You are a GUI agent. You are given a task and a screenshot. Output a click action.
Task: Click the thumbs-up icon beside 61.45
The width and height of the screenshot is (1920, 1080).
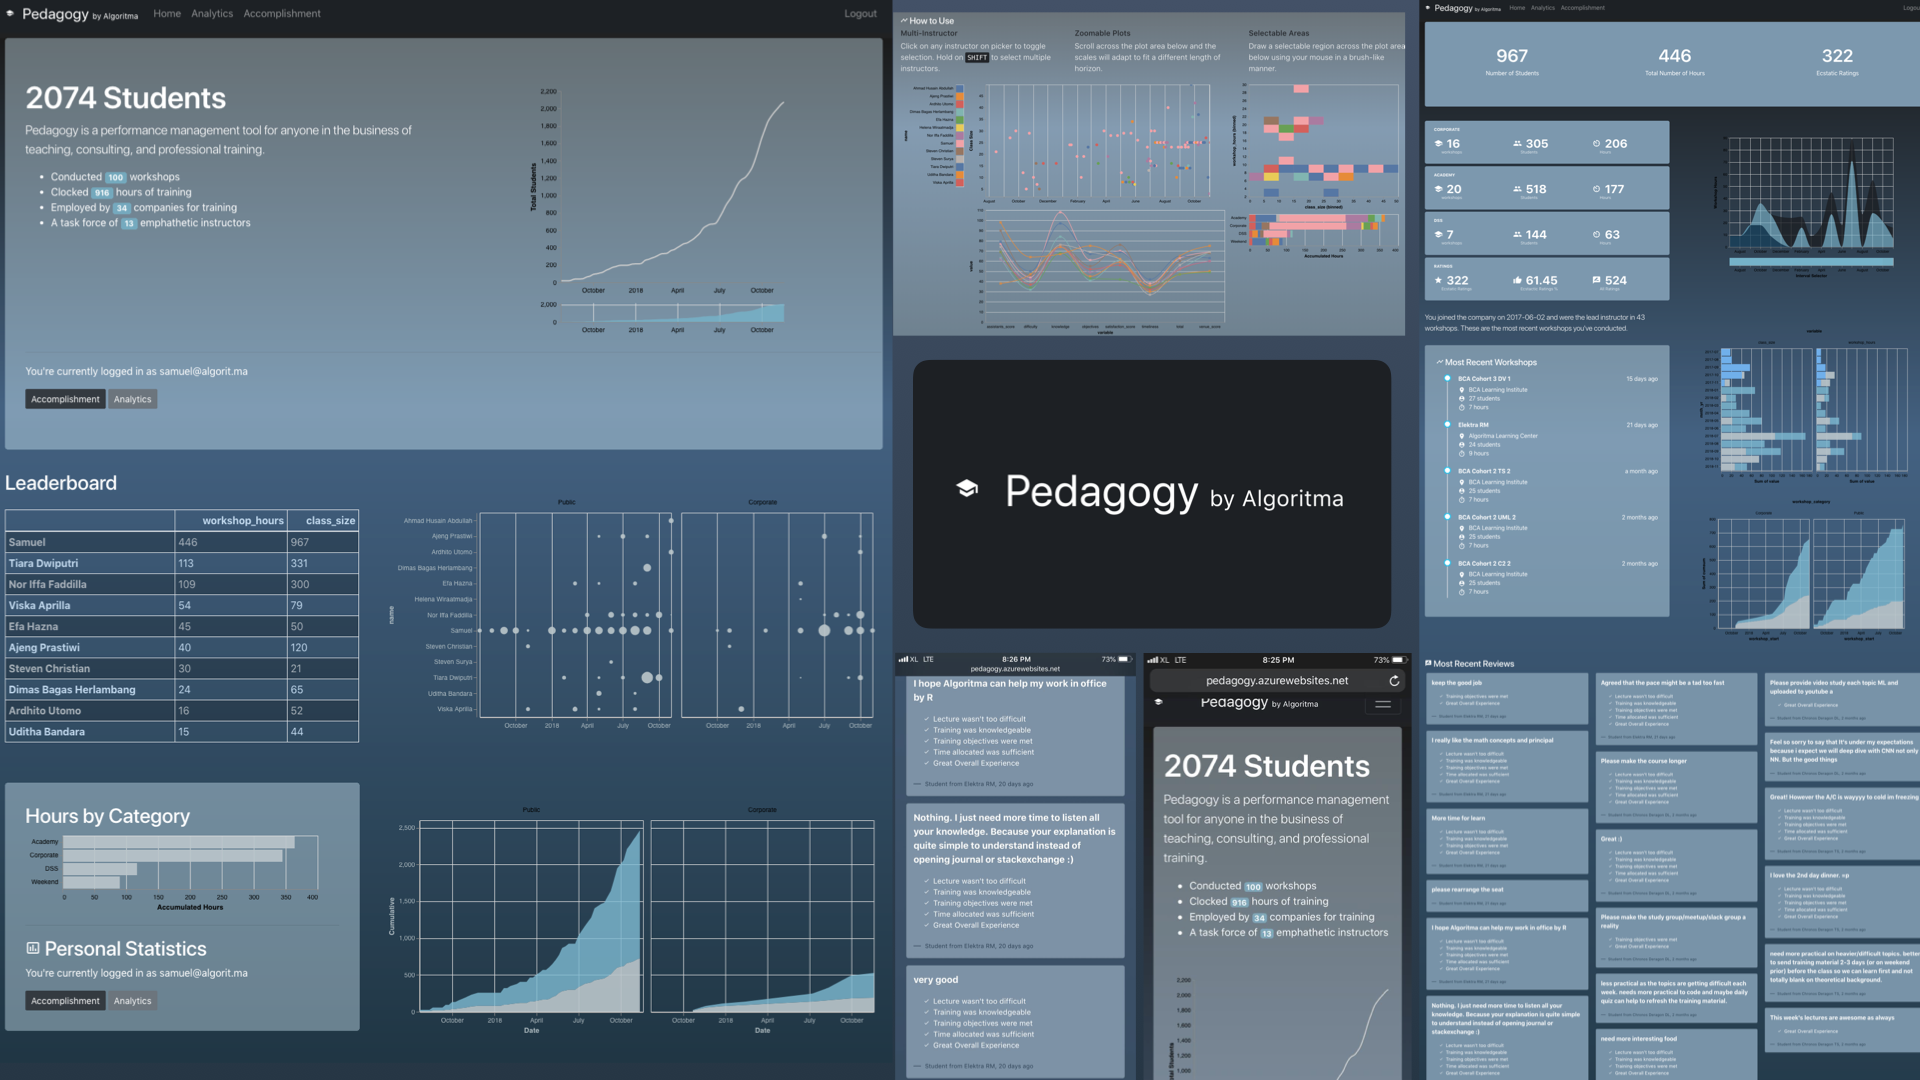[1517, 280]
